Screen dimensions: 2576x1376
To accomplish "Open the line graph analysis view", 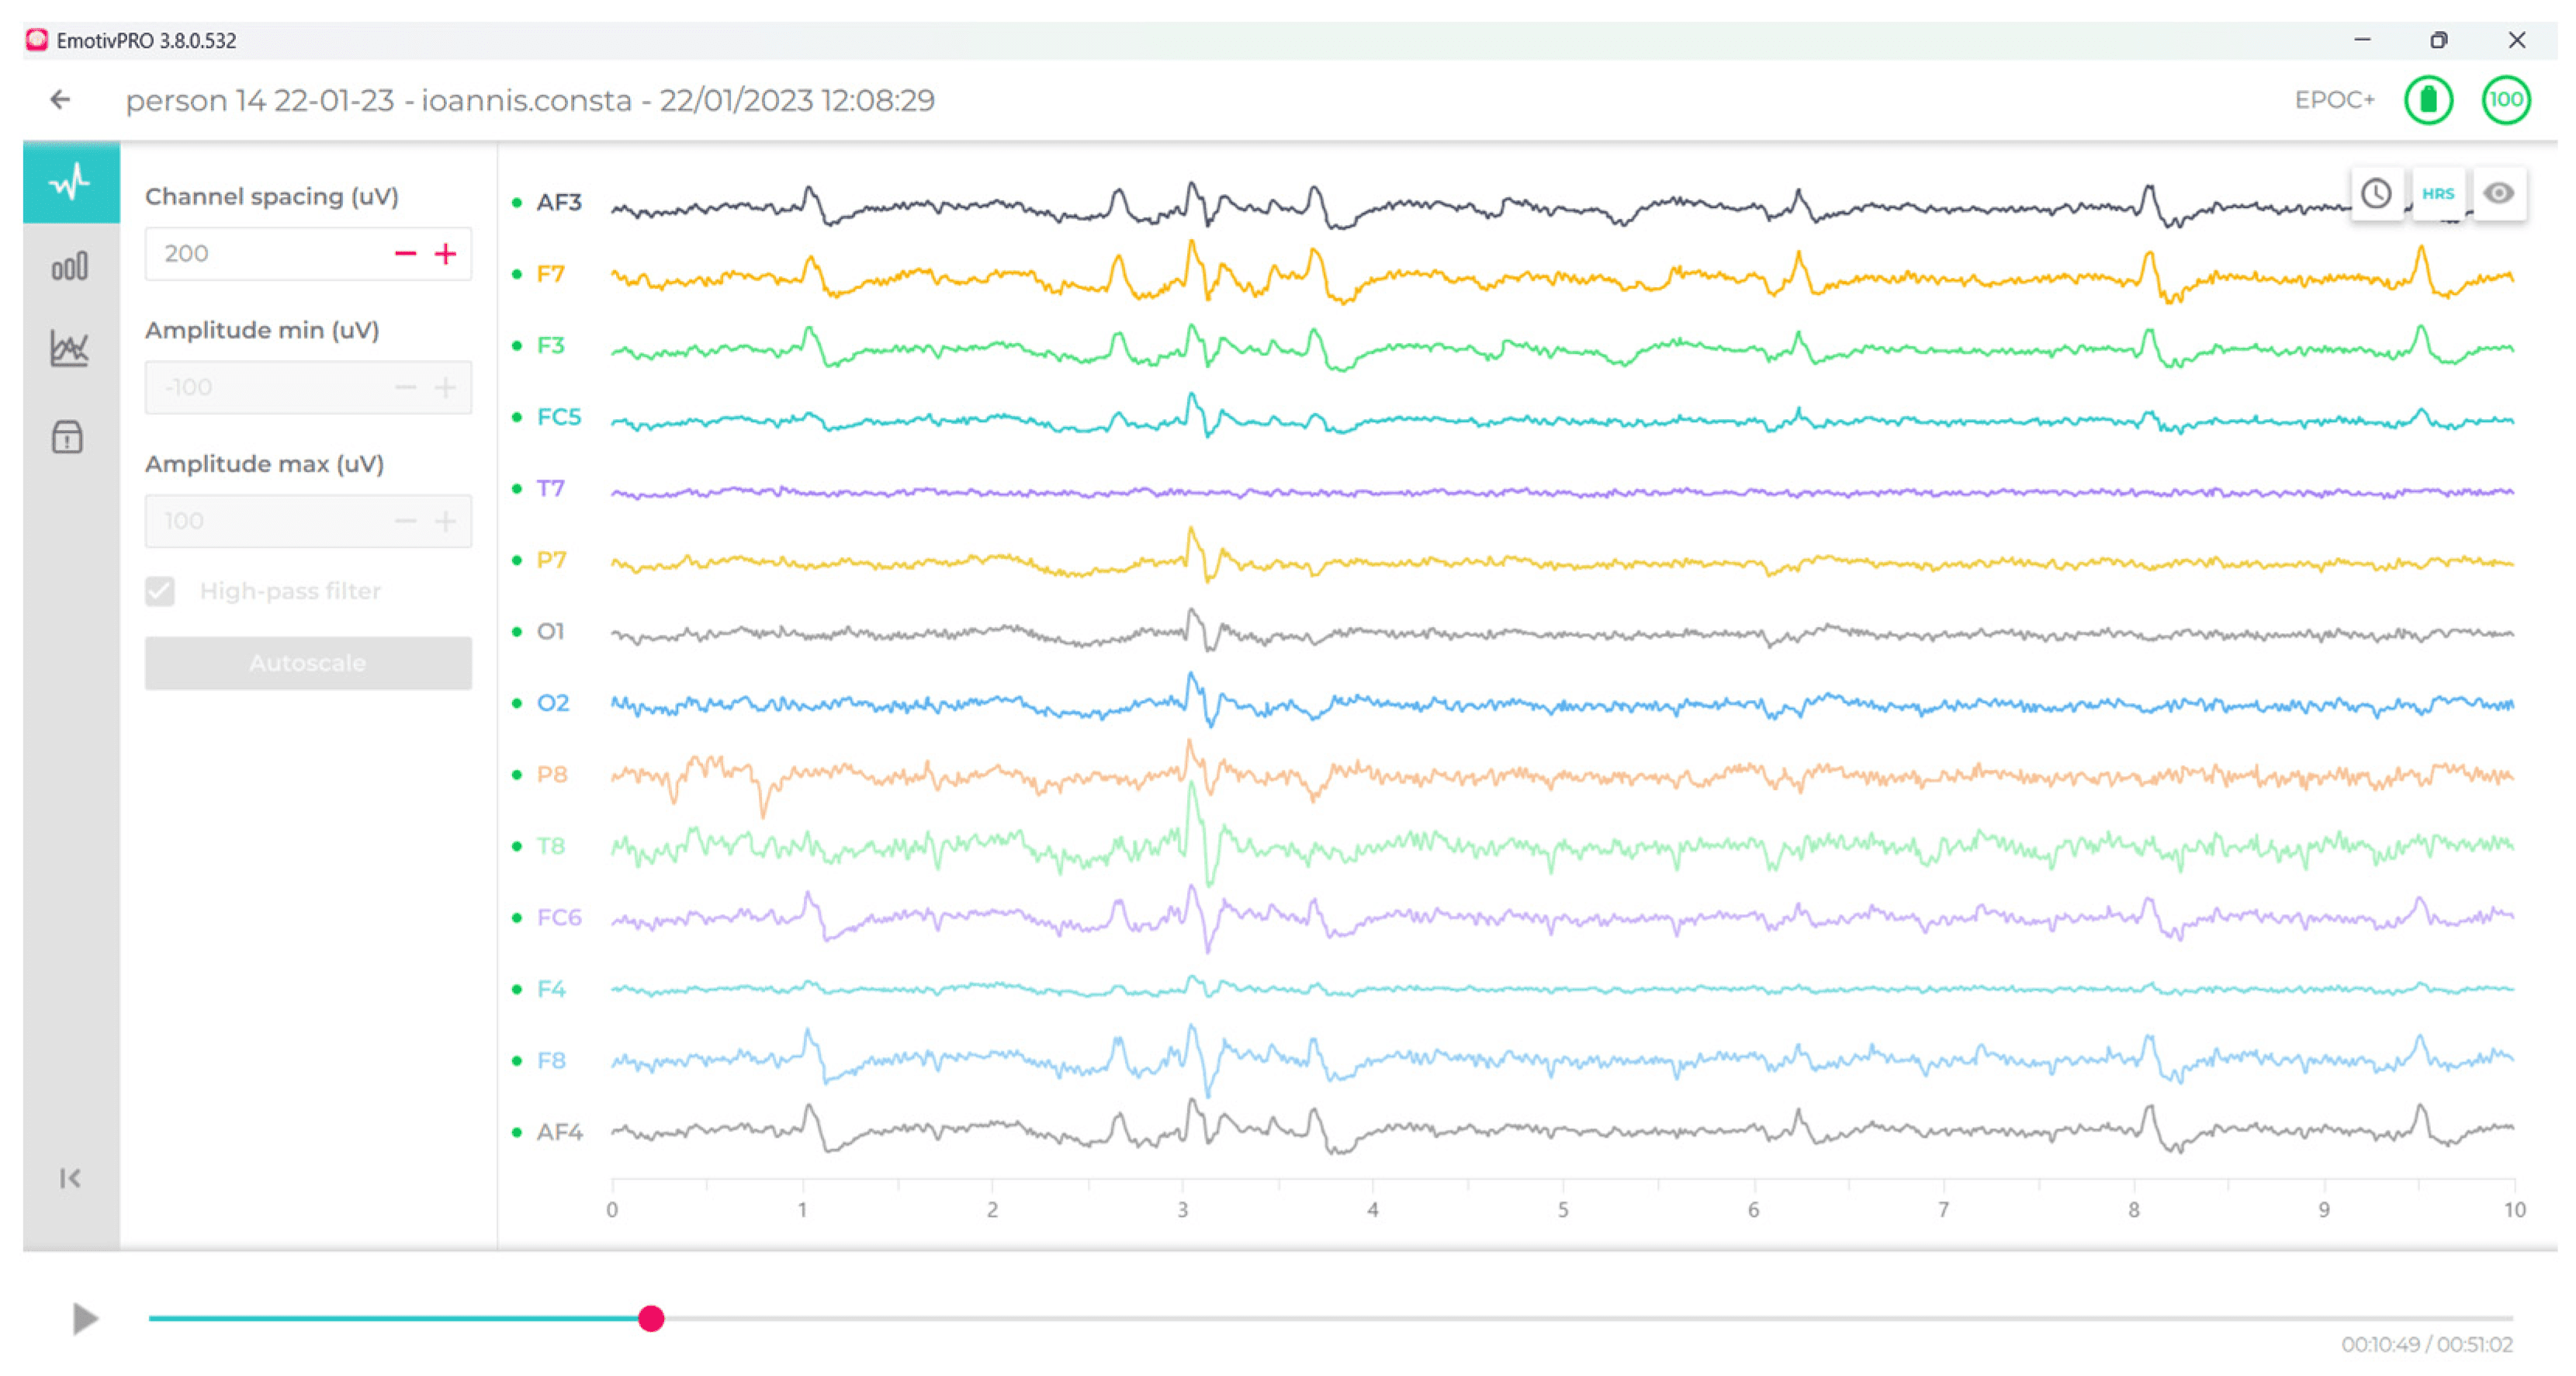I will coord(70,349).
